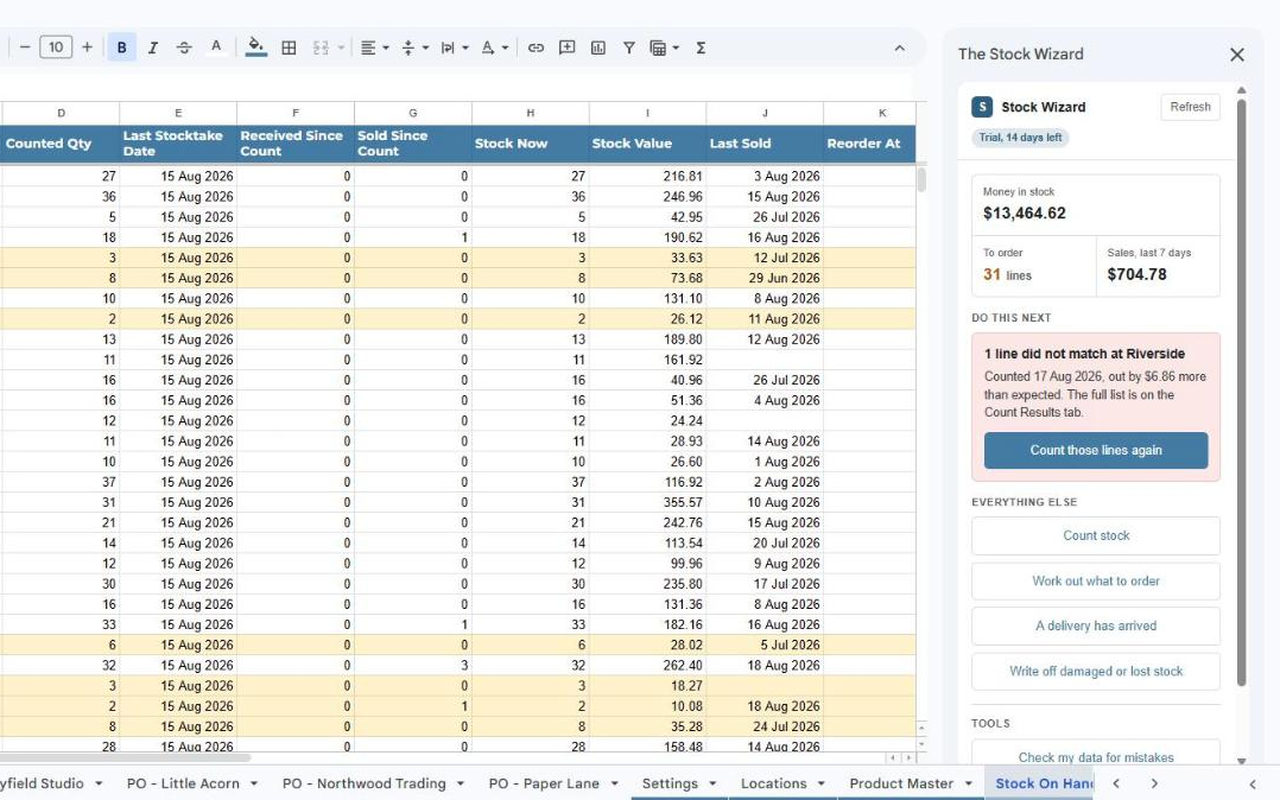Click the table views icon
Viewport: 1280px width, 800px height.
coord(658,47)
